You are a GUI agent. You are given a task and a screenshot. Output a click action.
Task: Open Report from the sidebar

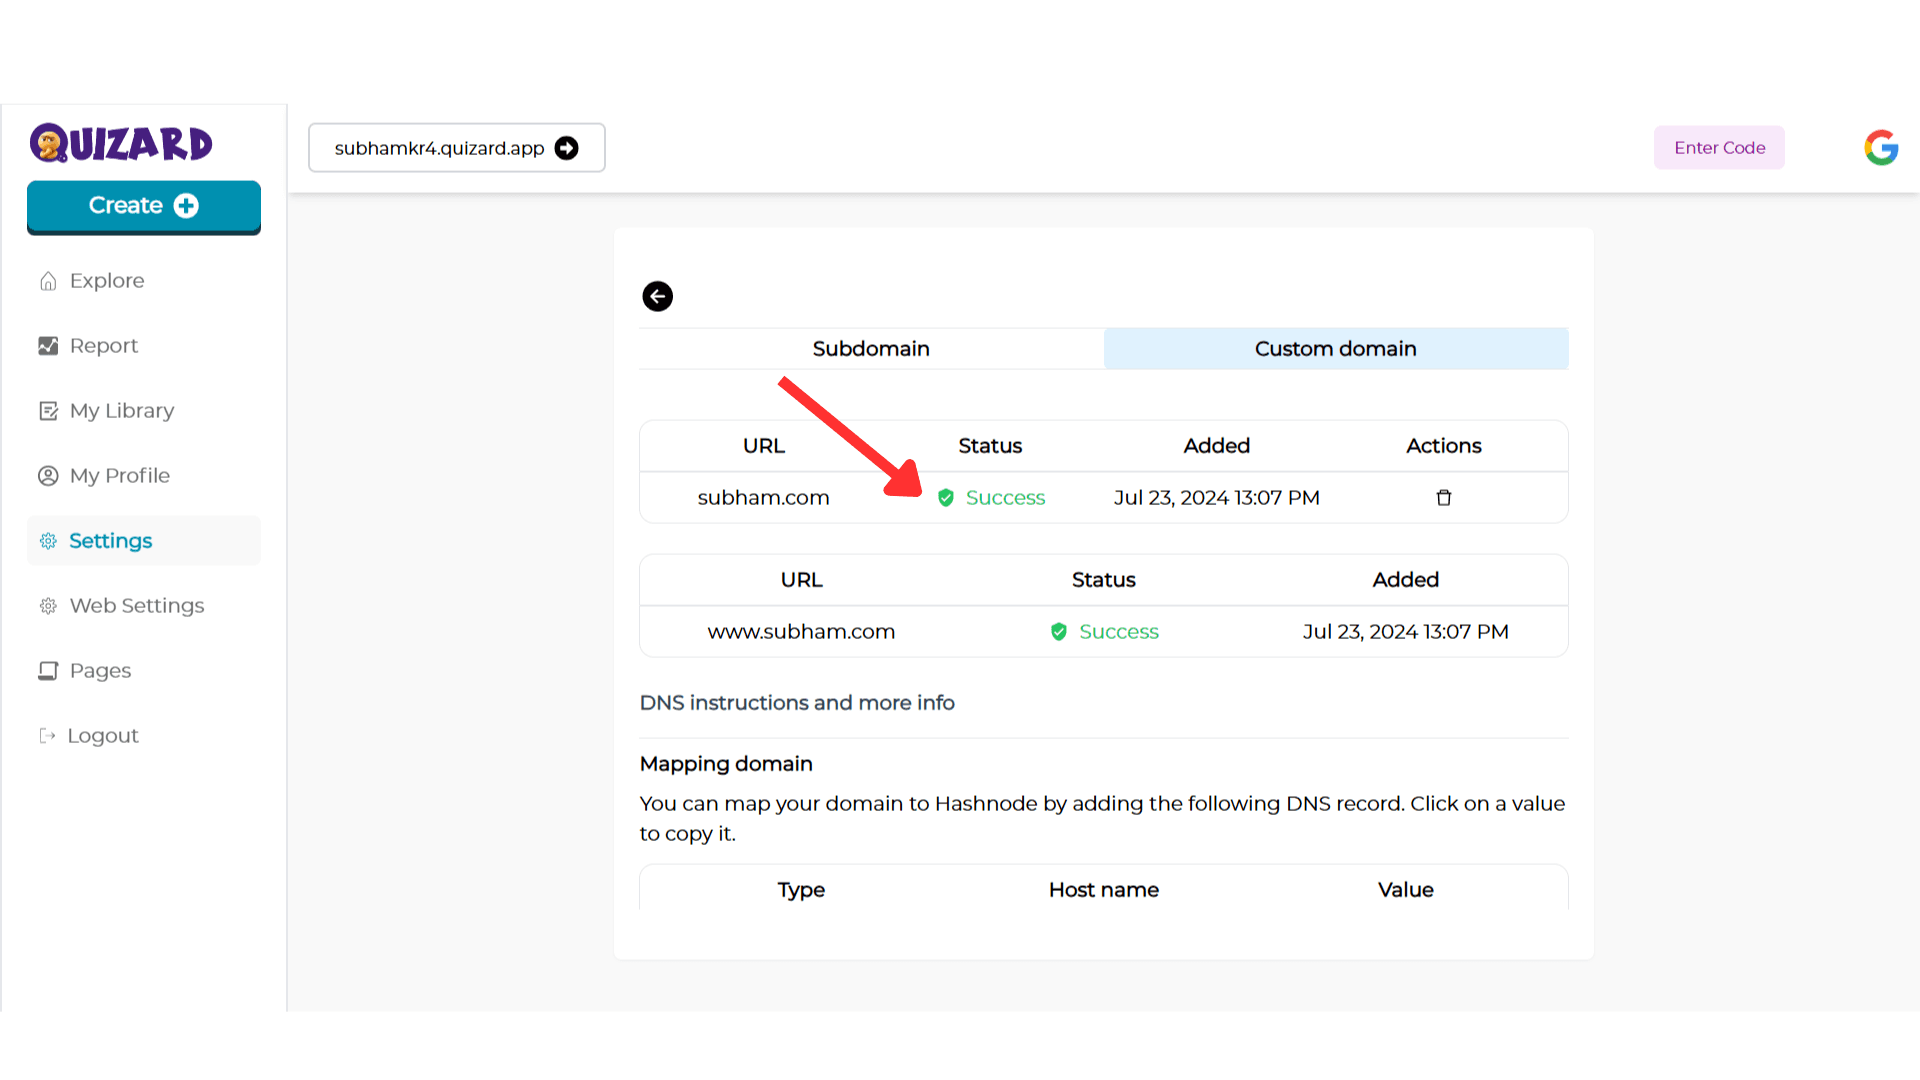(x=144, y=346)
